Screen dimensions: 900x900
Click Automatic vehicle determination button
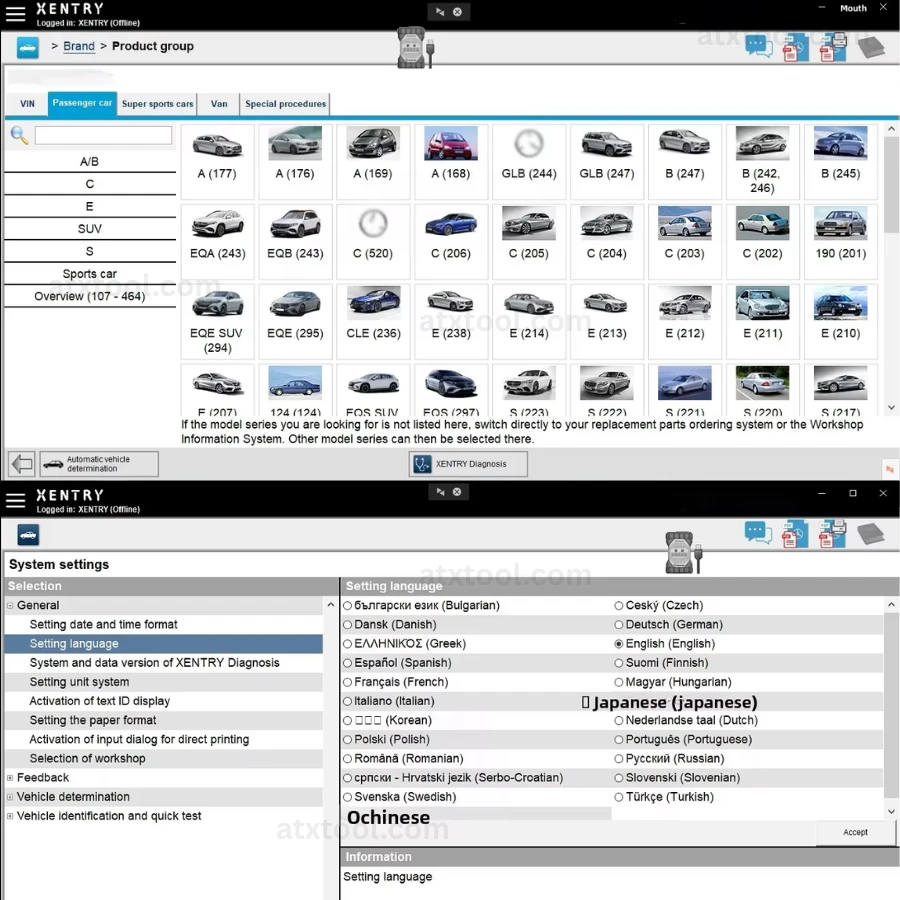(99, 464)
